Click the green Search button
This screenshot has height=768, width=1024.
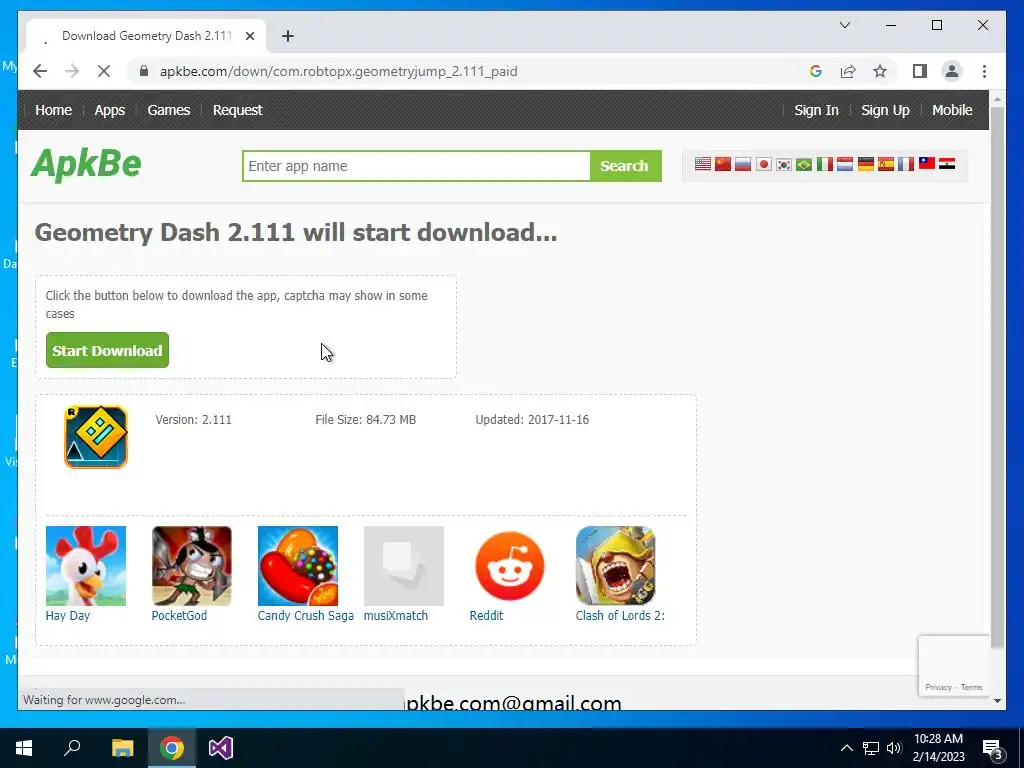(625, 166)
